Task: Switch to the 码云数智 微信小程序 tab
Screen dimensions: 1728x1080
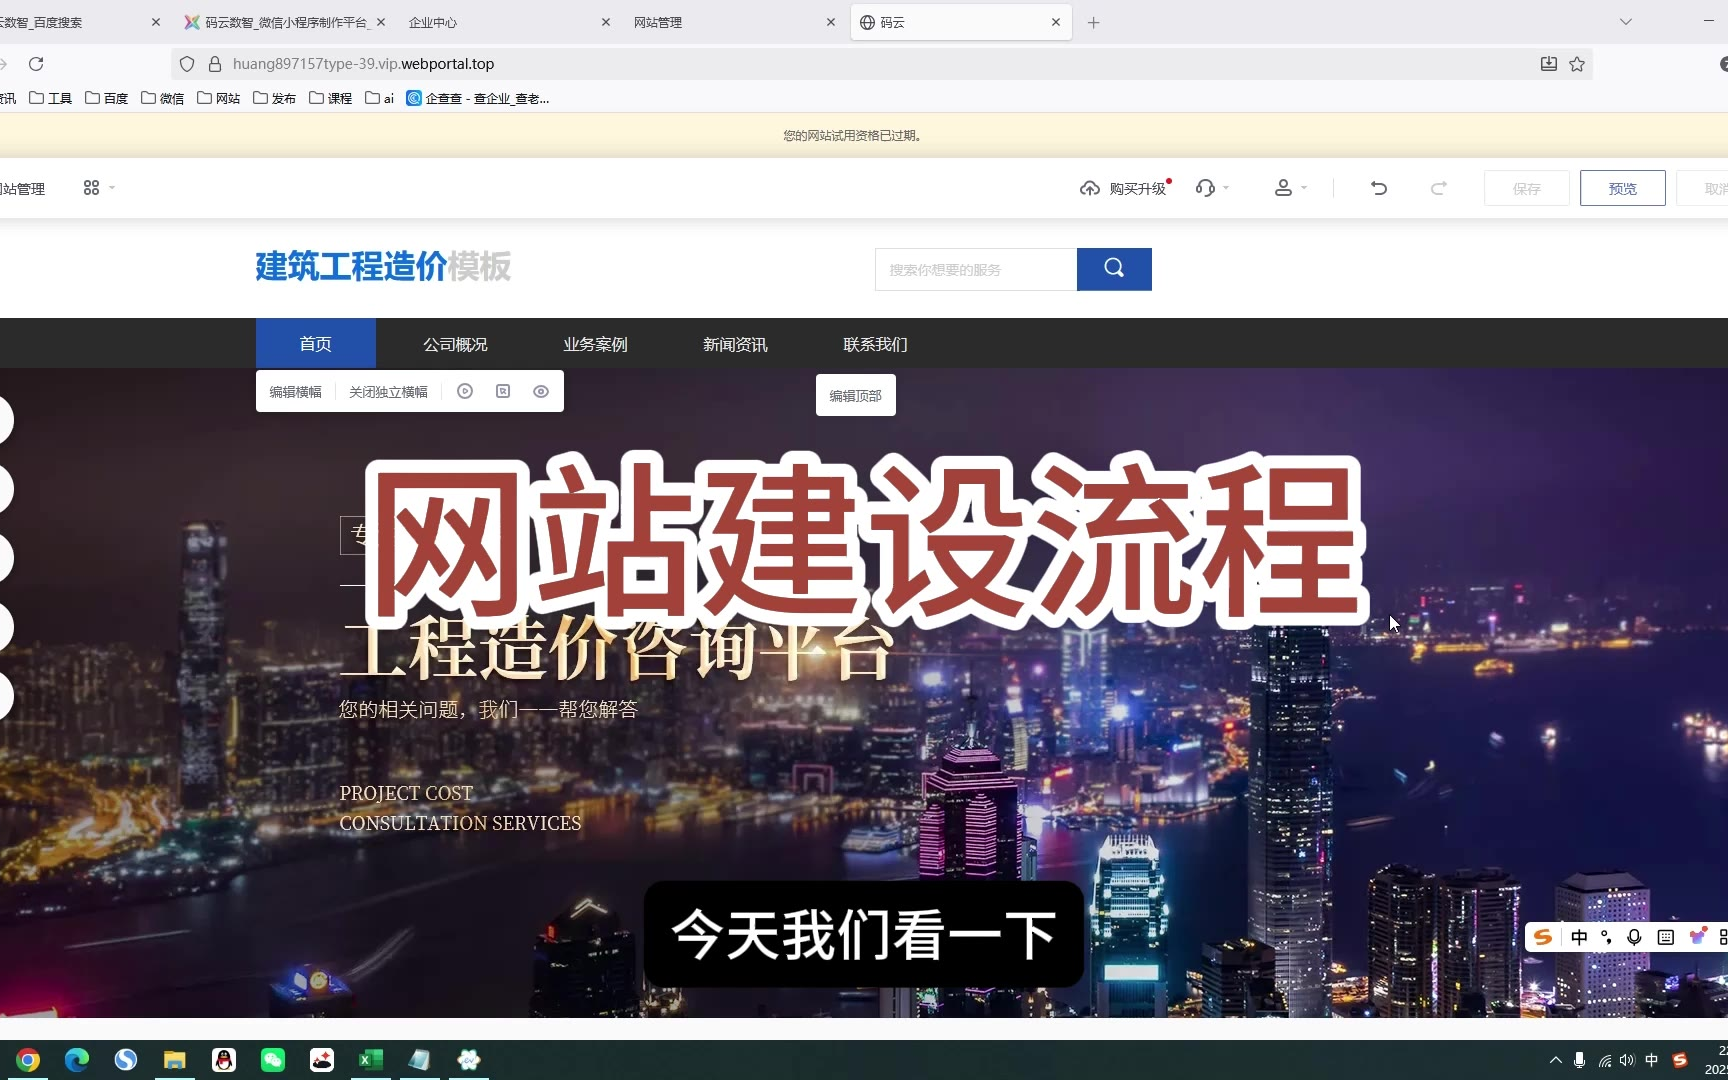Action: tap(285, 22)
